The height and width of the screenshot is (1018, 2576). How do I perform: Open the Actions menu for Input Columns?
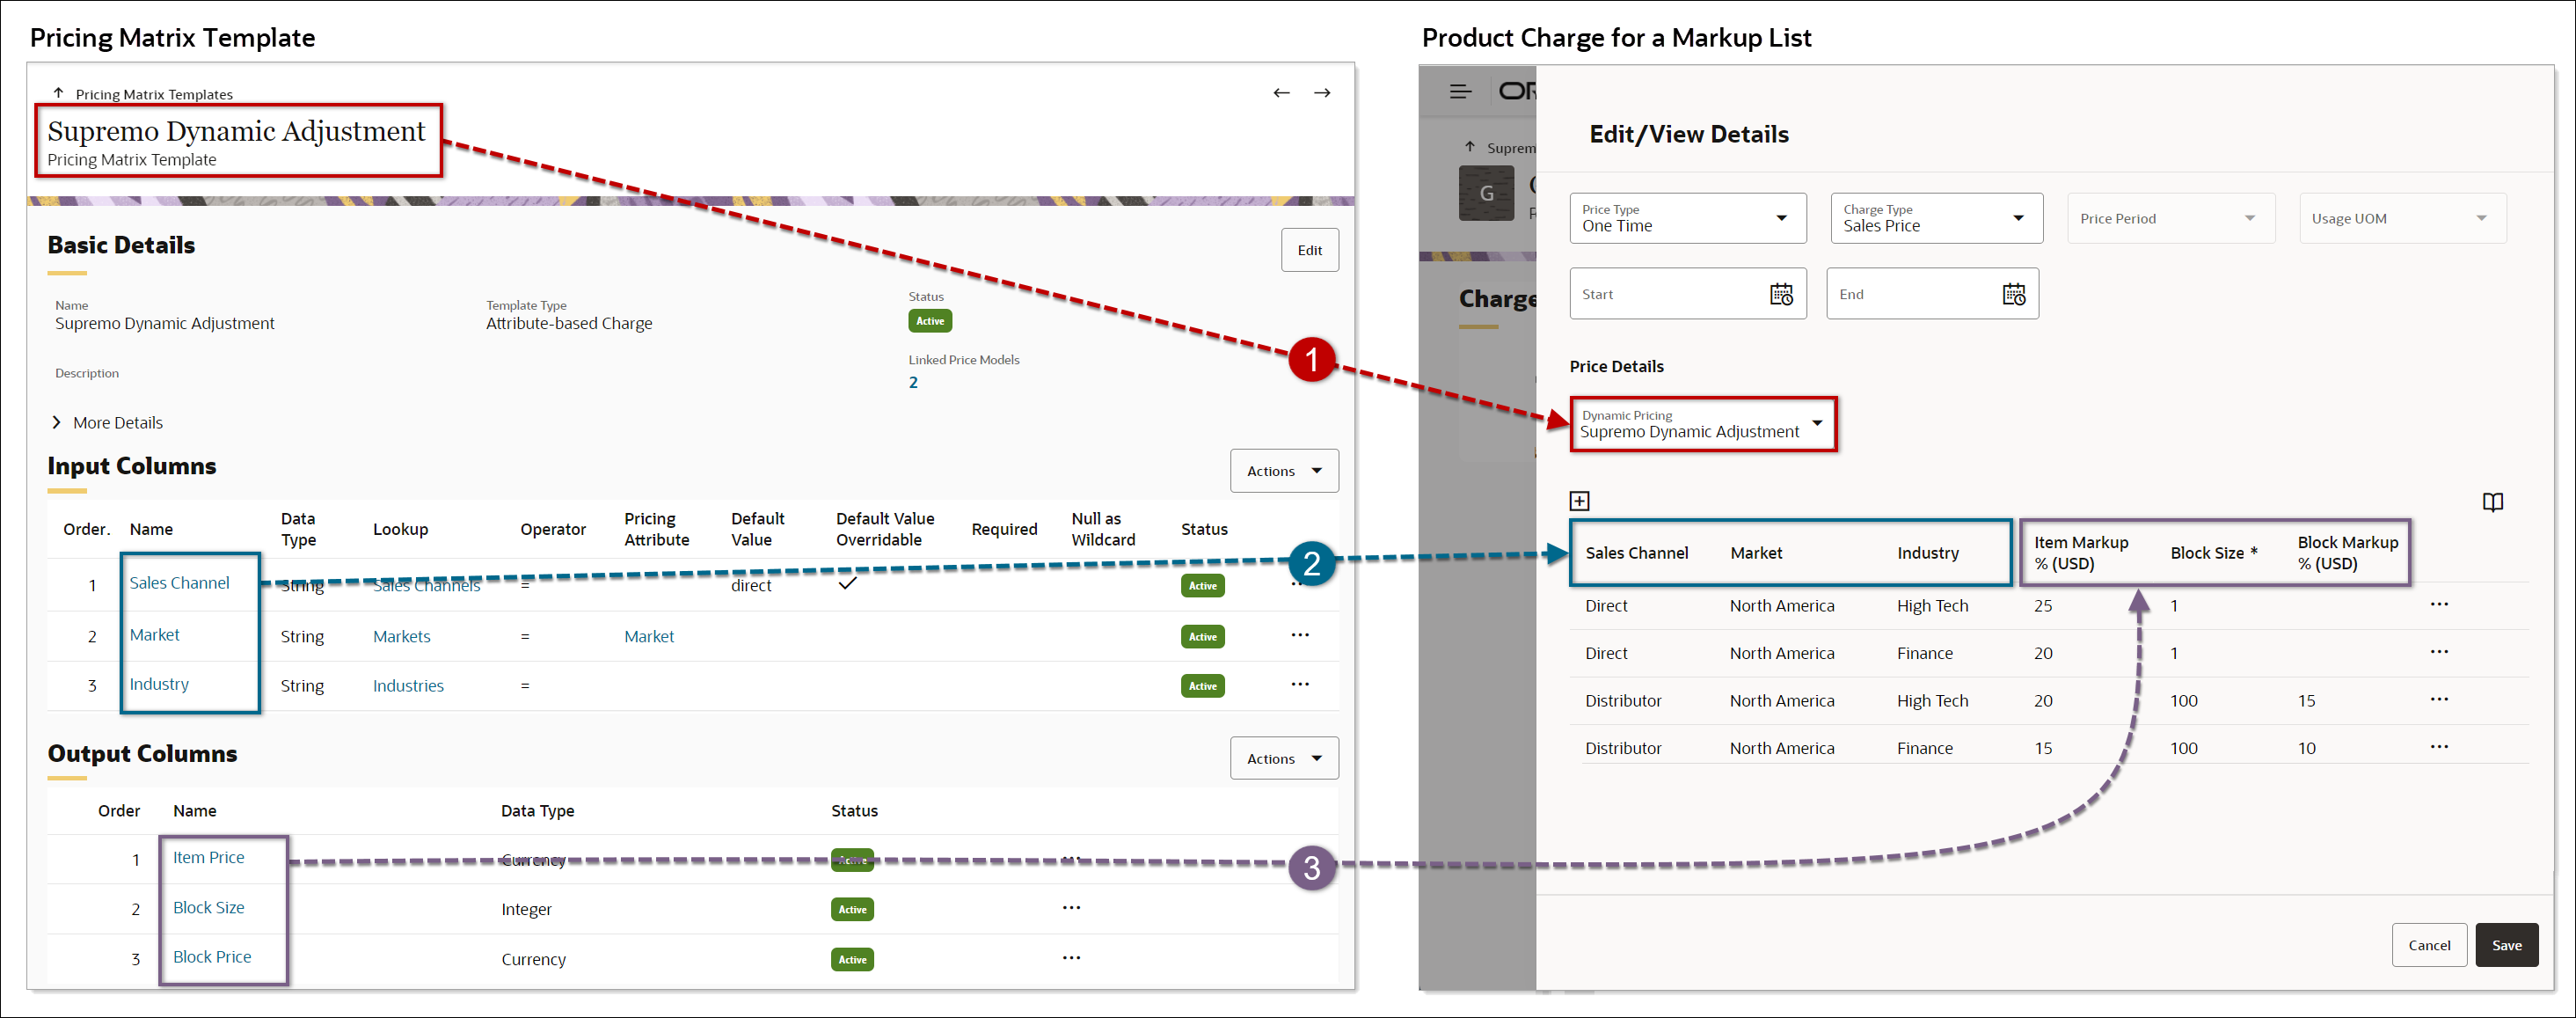1284,470
